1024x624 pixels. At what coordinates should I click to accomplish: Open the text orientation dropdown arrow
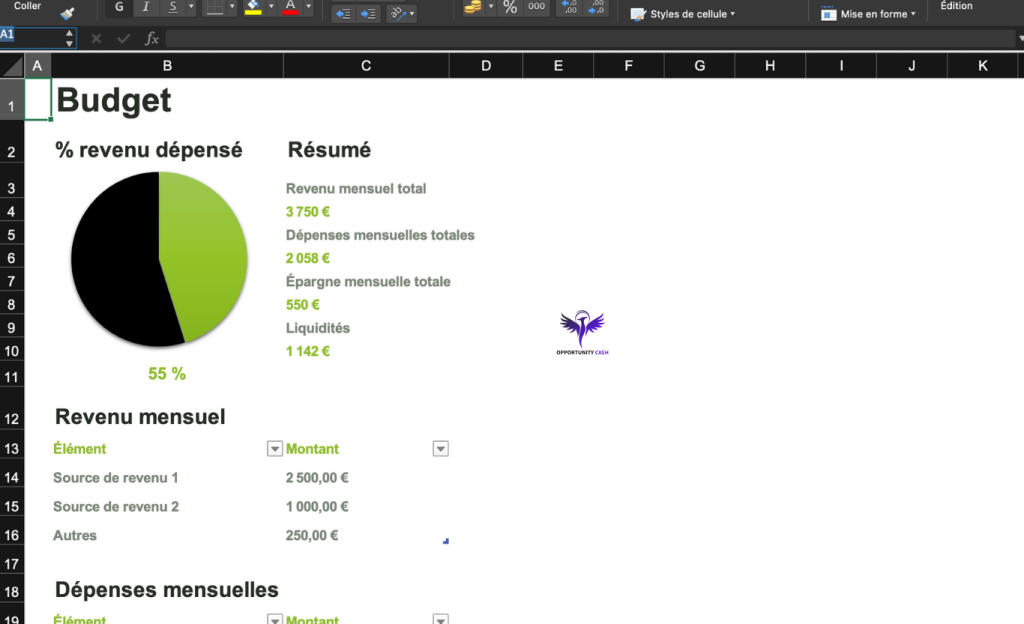(411, 14)
